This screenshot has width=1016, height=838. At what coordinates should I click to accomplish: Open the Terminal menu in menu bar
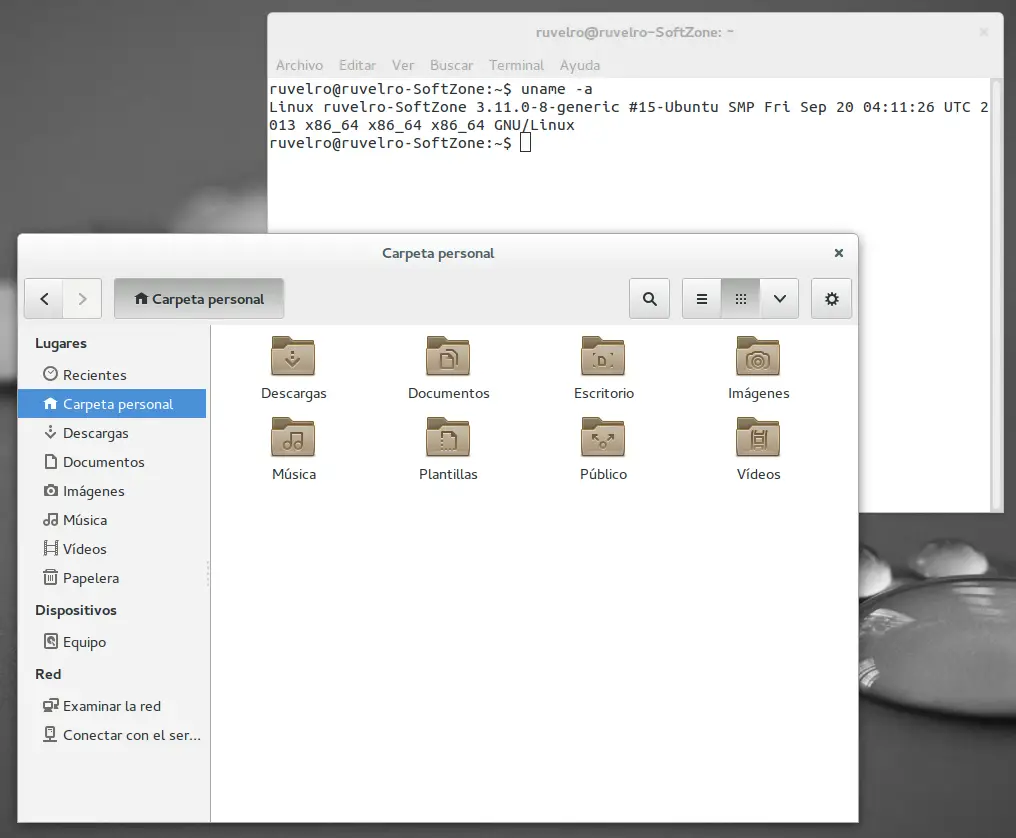(516, 65)
